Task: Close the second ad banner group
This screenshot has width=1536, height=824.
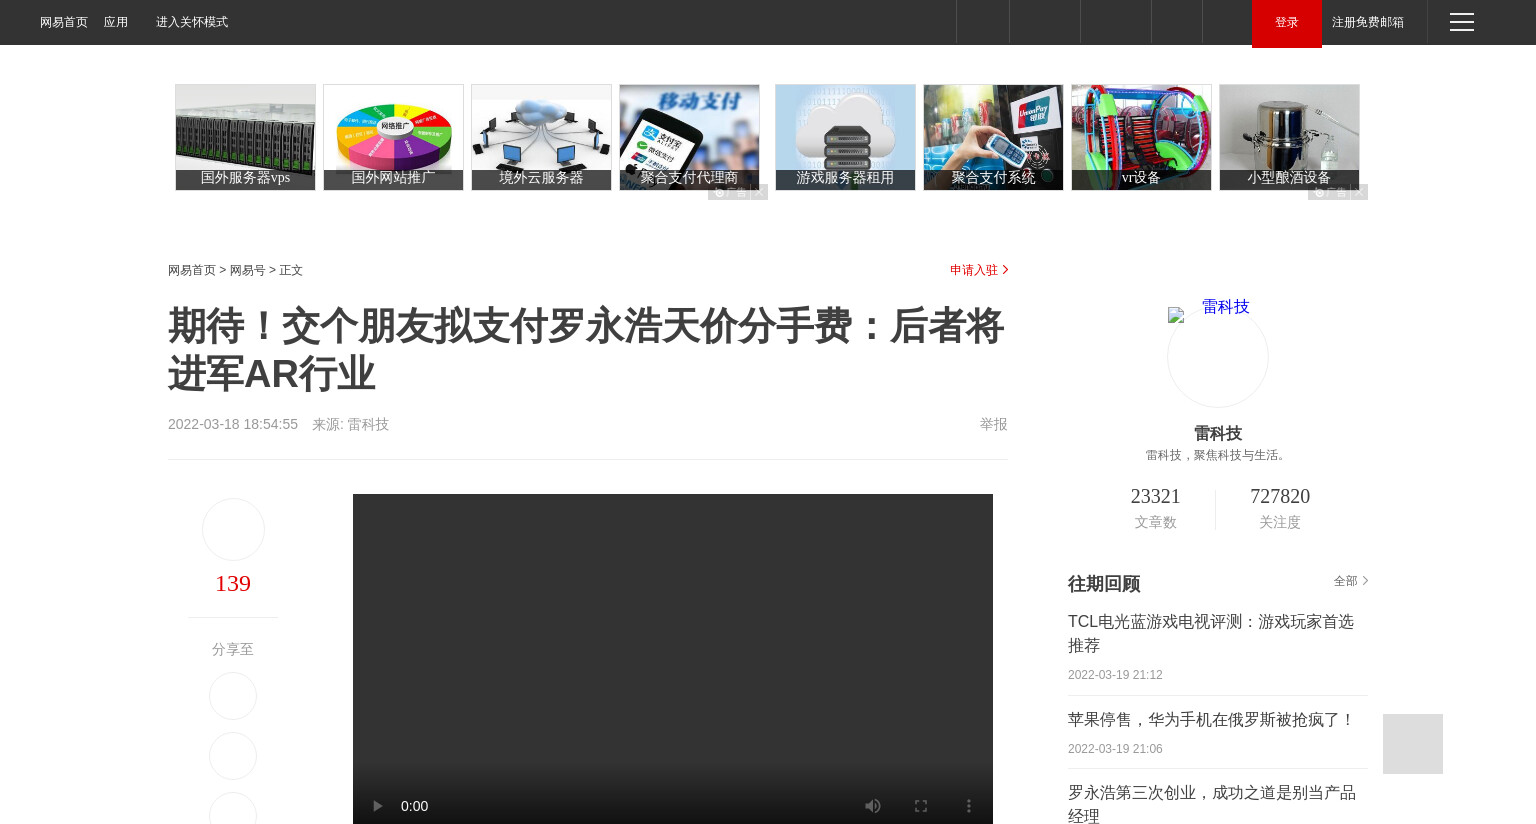Action: point(1360,192)
